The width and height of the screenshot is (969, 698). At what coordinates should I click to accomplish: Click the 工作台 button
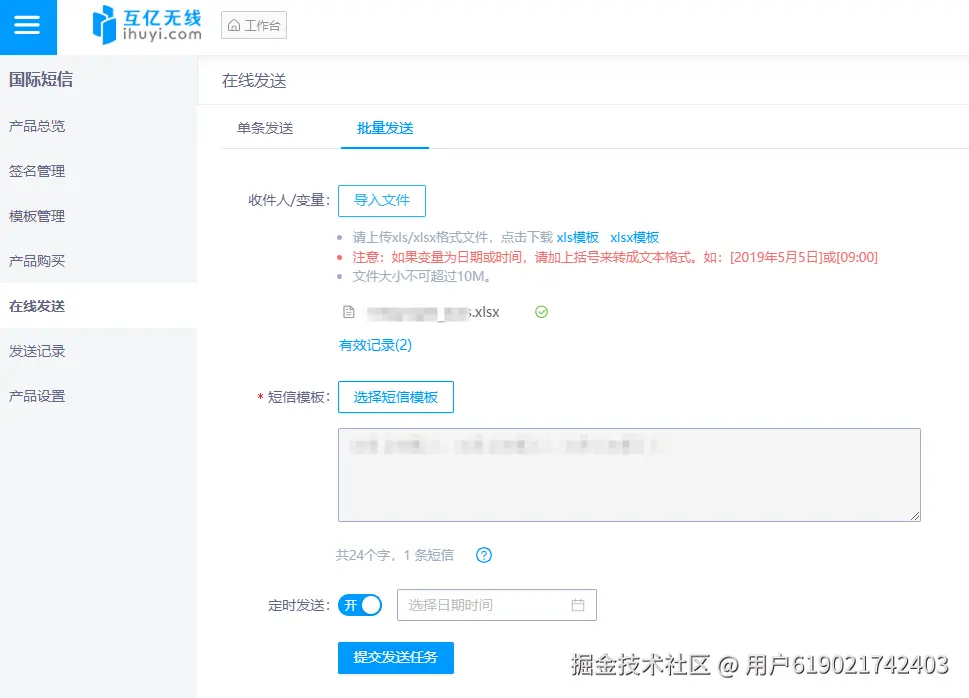coord(254,25)
